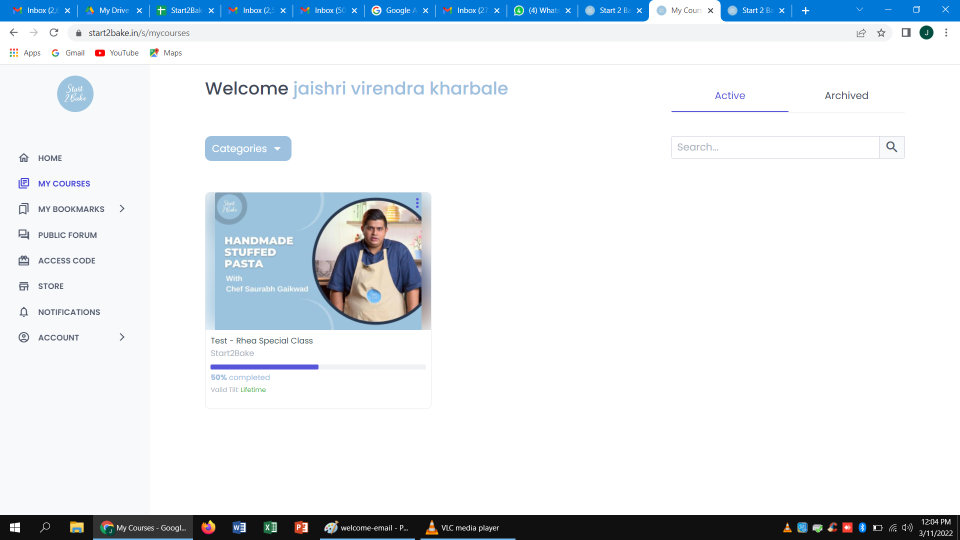This screenshot has height=540, width=960.
Task: Expand the Account submenu
Action: [x=122, y=338]
